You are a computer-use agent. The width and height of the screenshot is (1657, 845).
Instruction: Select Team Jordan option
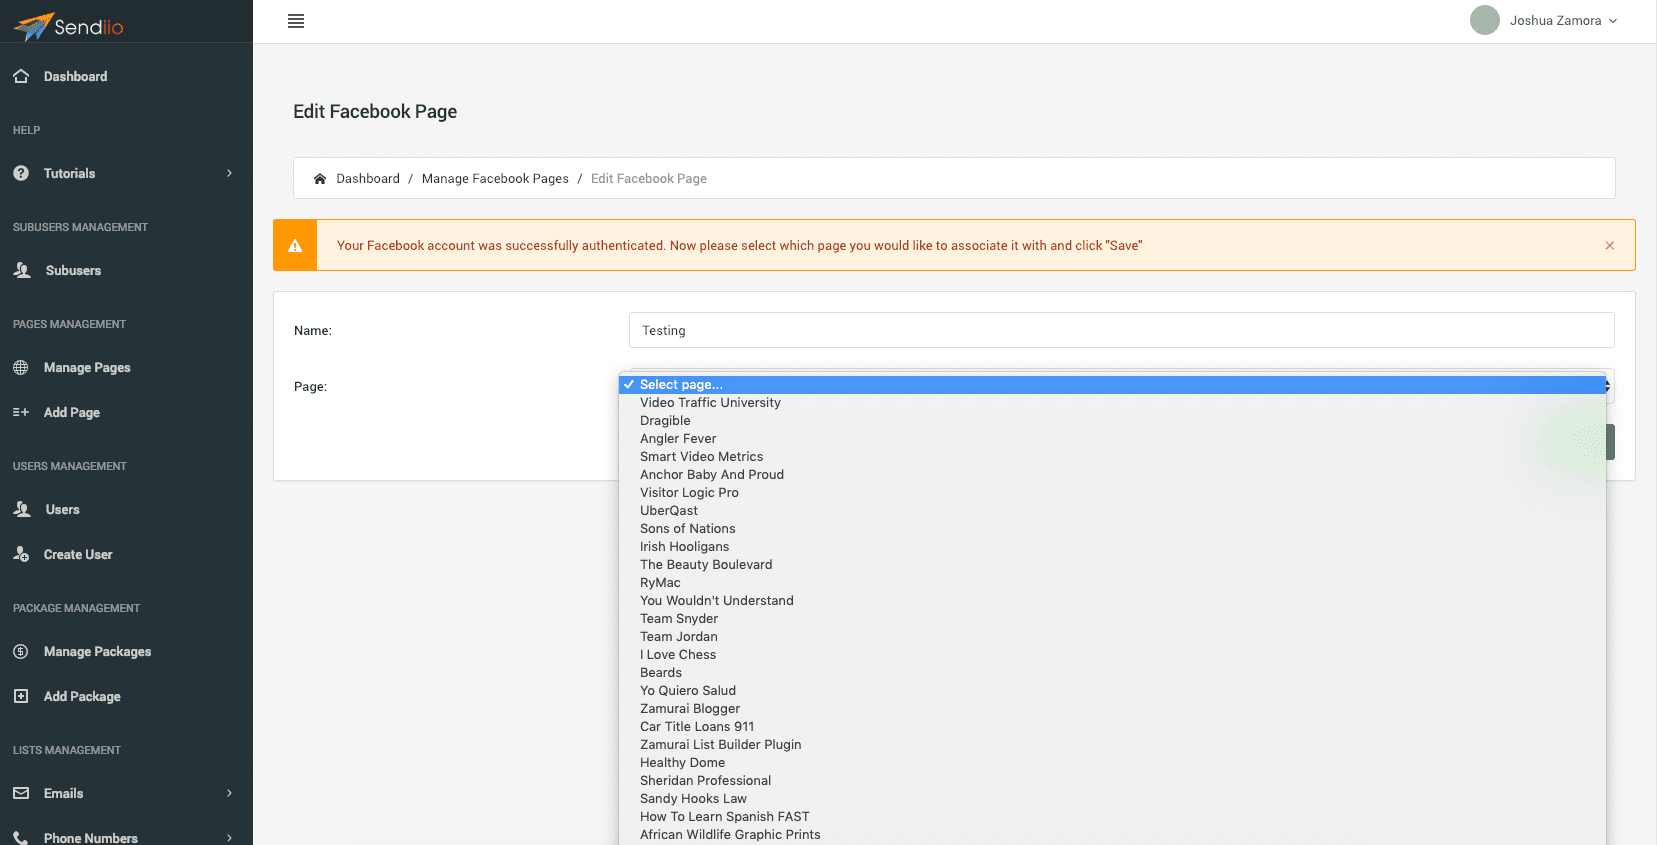click(1112, 637)
